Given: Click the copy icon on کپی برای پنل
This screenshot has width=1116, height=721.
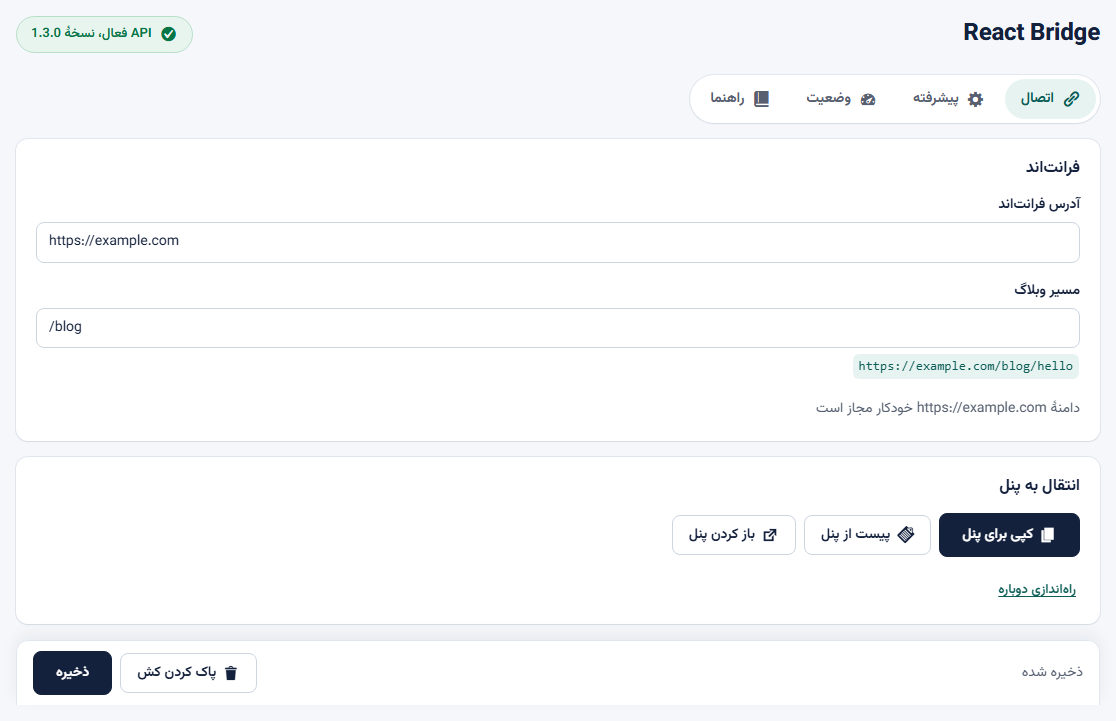Looking at the screenshot, I should click(x=1048, y=535).
